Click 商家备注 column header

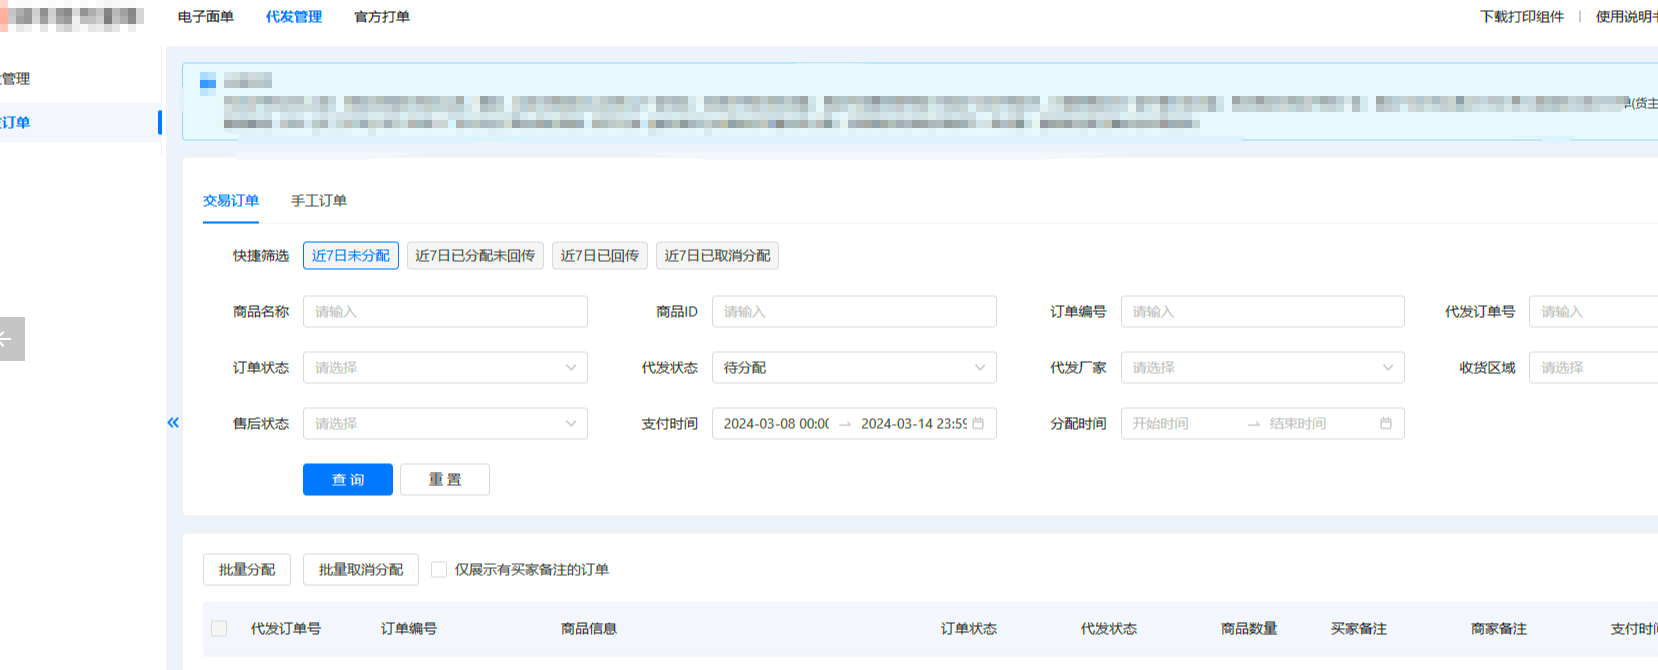coord(1499,629)
